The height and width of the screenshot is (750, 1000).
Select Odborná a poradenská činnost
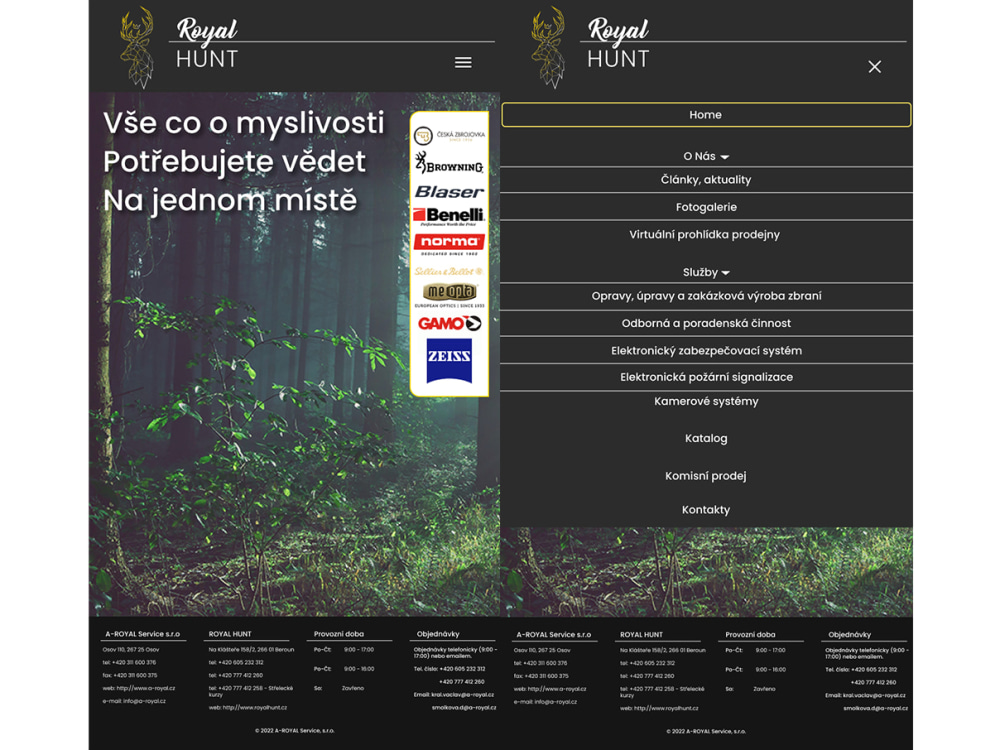[706, 323]
